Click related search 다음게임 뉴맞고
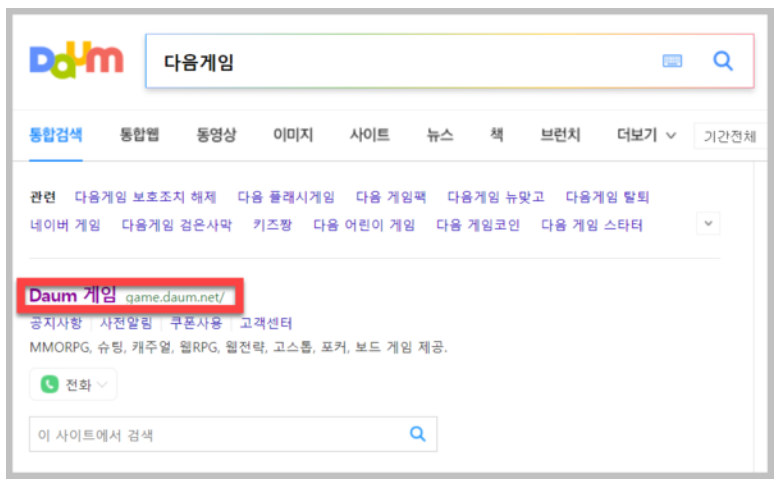Image resolution: width=781 pixels, height=481 pixels. tap(496, 197)
